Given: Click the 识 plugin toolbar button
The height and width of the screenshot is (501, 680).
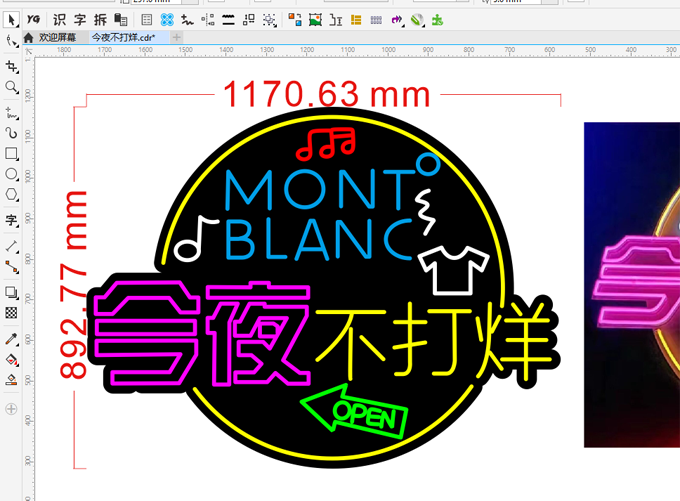Looking at the screenshot, I should pyautogui.click(x=59, y=20).
